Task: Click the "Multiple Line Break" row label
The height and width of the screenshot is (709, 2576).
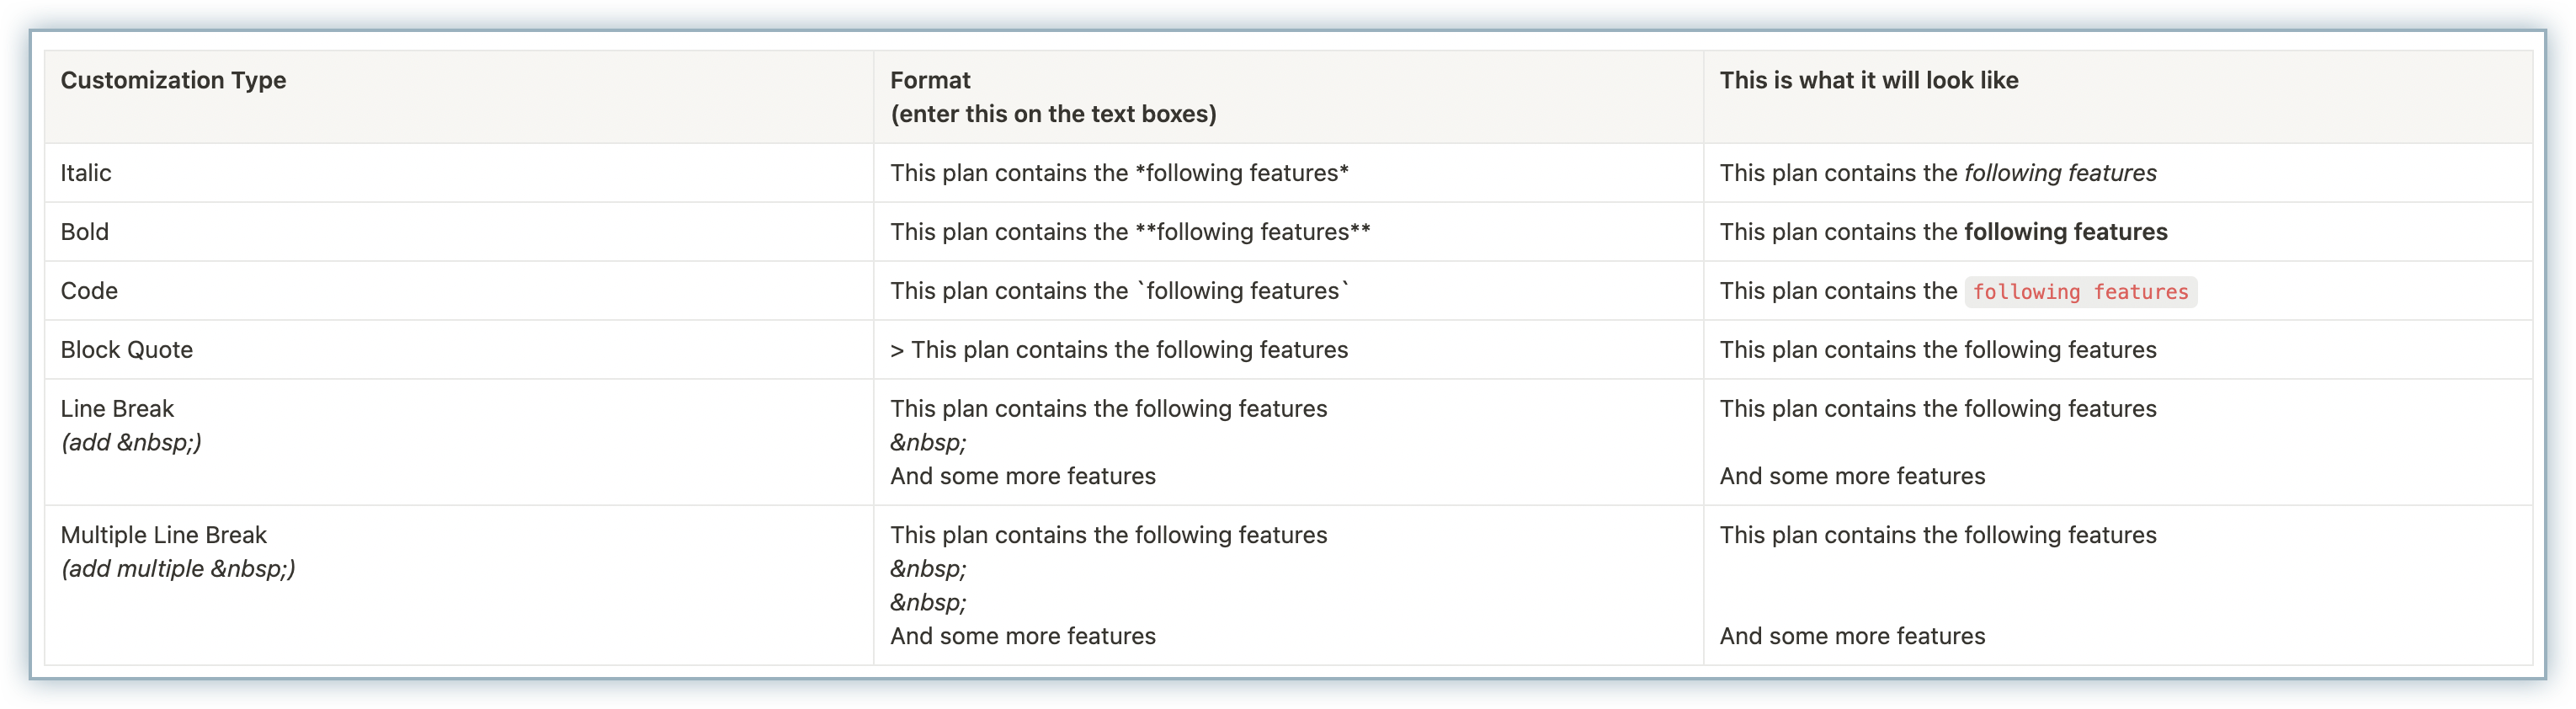Action: click(164, 535)
